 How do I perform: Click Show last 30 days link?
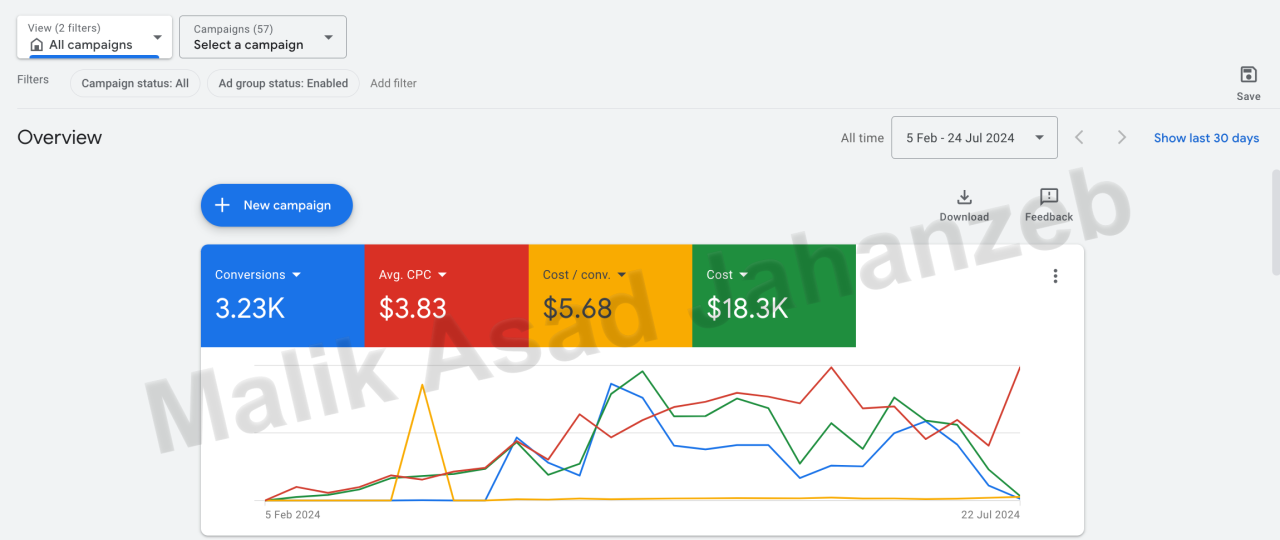(x=1206, y=138)
